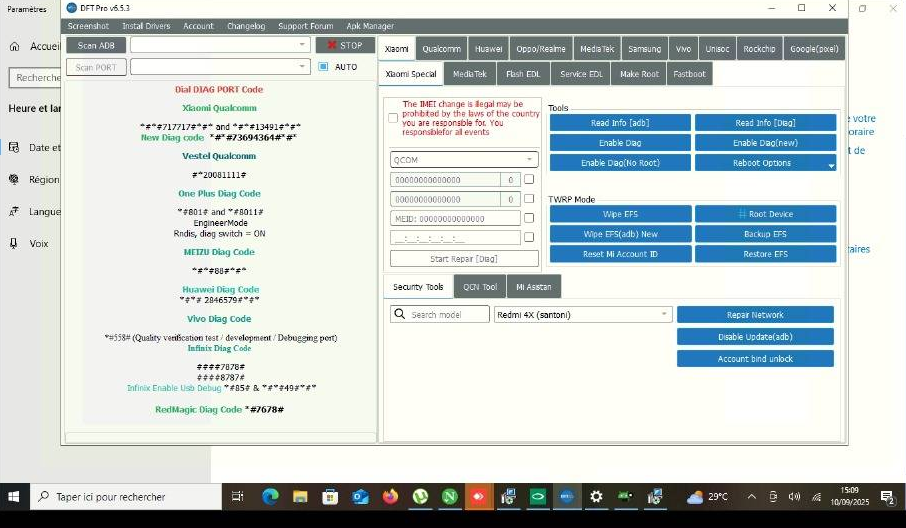Switch to the Qualcomm tab
The width and height of the screenshot is (906, 528).
(441, 49)
